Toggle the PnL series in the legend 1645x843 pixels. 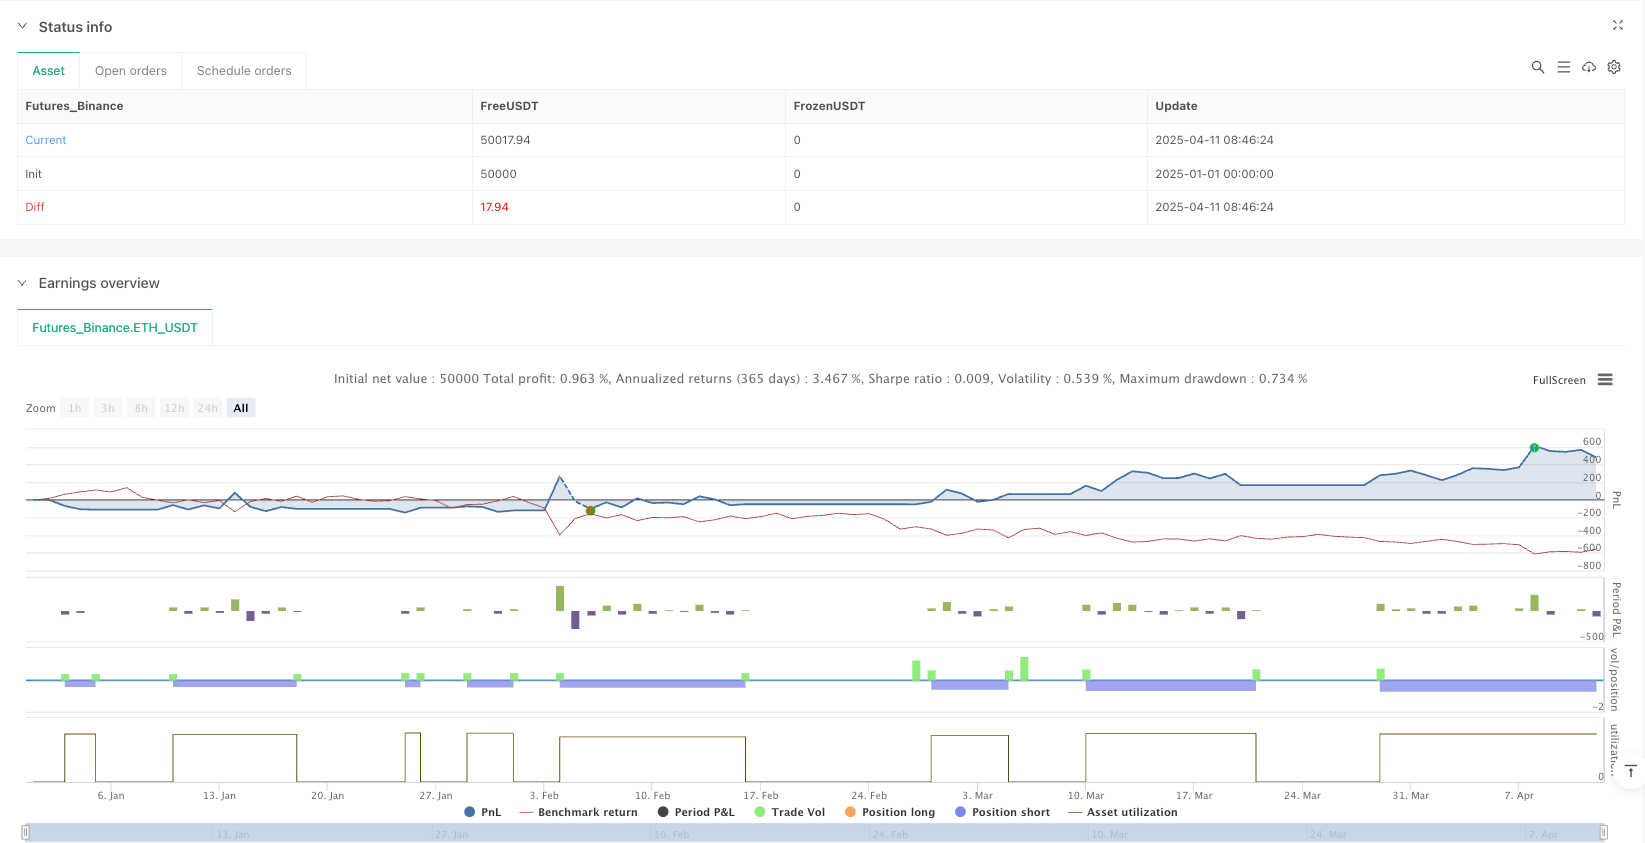point(483,812)
